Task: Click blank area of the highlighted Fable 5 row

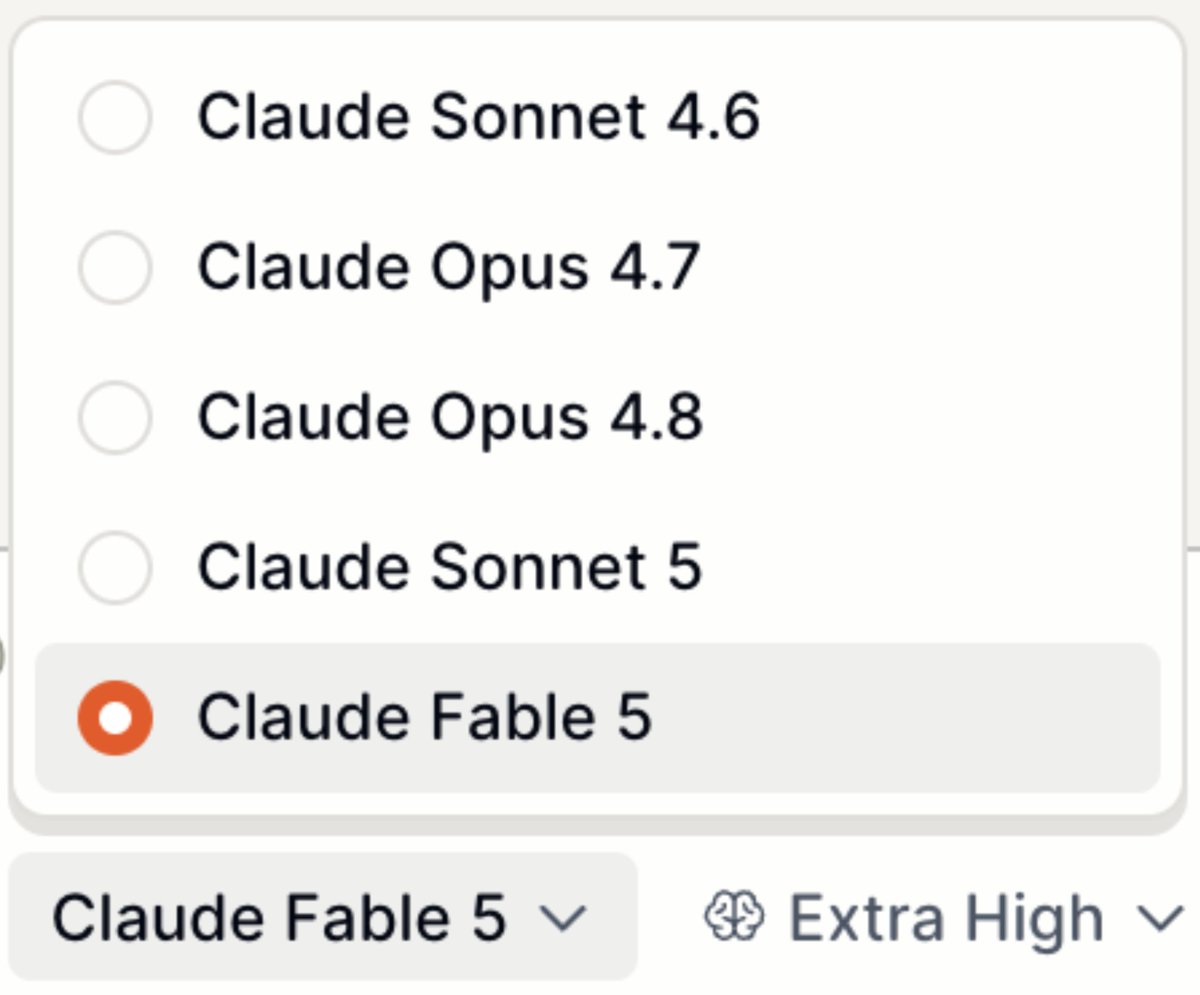Action: pyautogui.click(x=900, y=718)
